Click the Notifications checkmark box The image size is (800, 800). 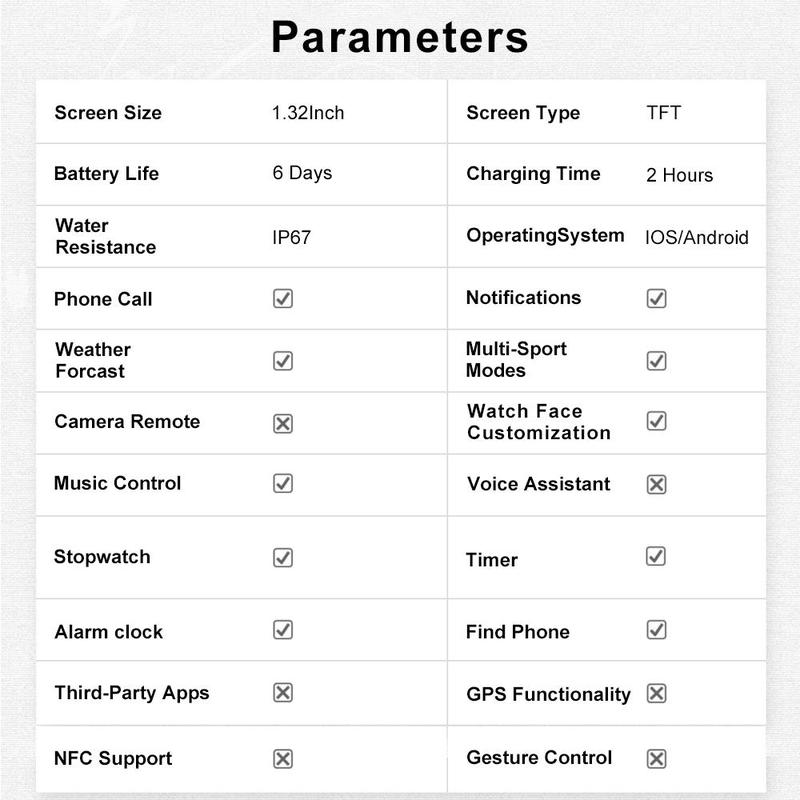coord(656,298)
